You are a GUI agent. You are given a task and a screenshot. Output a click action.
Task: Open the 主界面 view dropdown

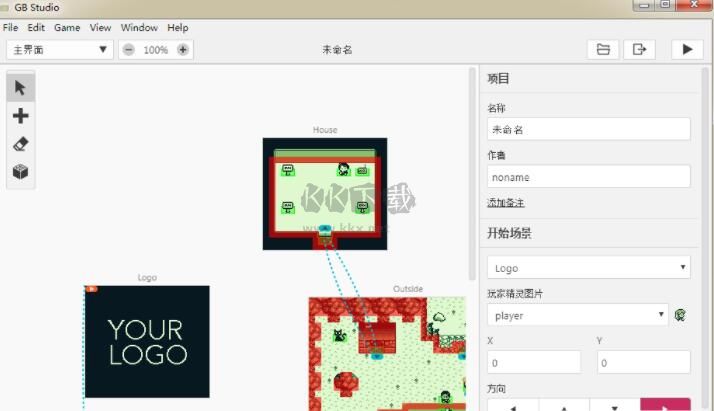[x=60, y=50]
